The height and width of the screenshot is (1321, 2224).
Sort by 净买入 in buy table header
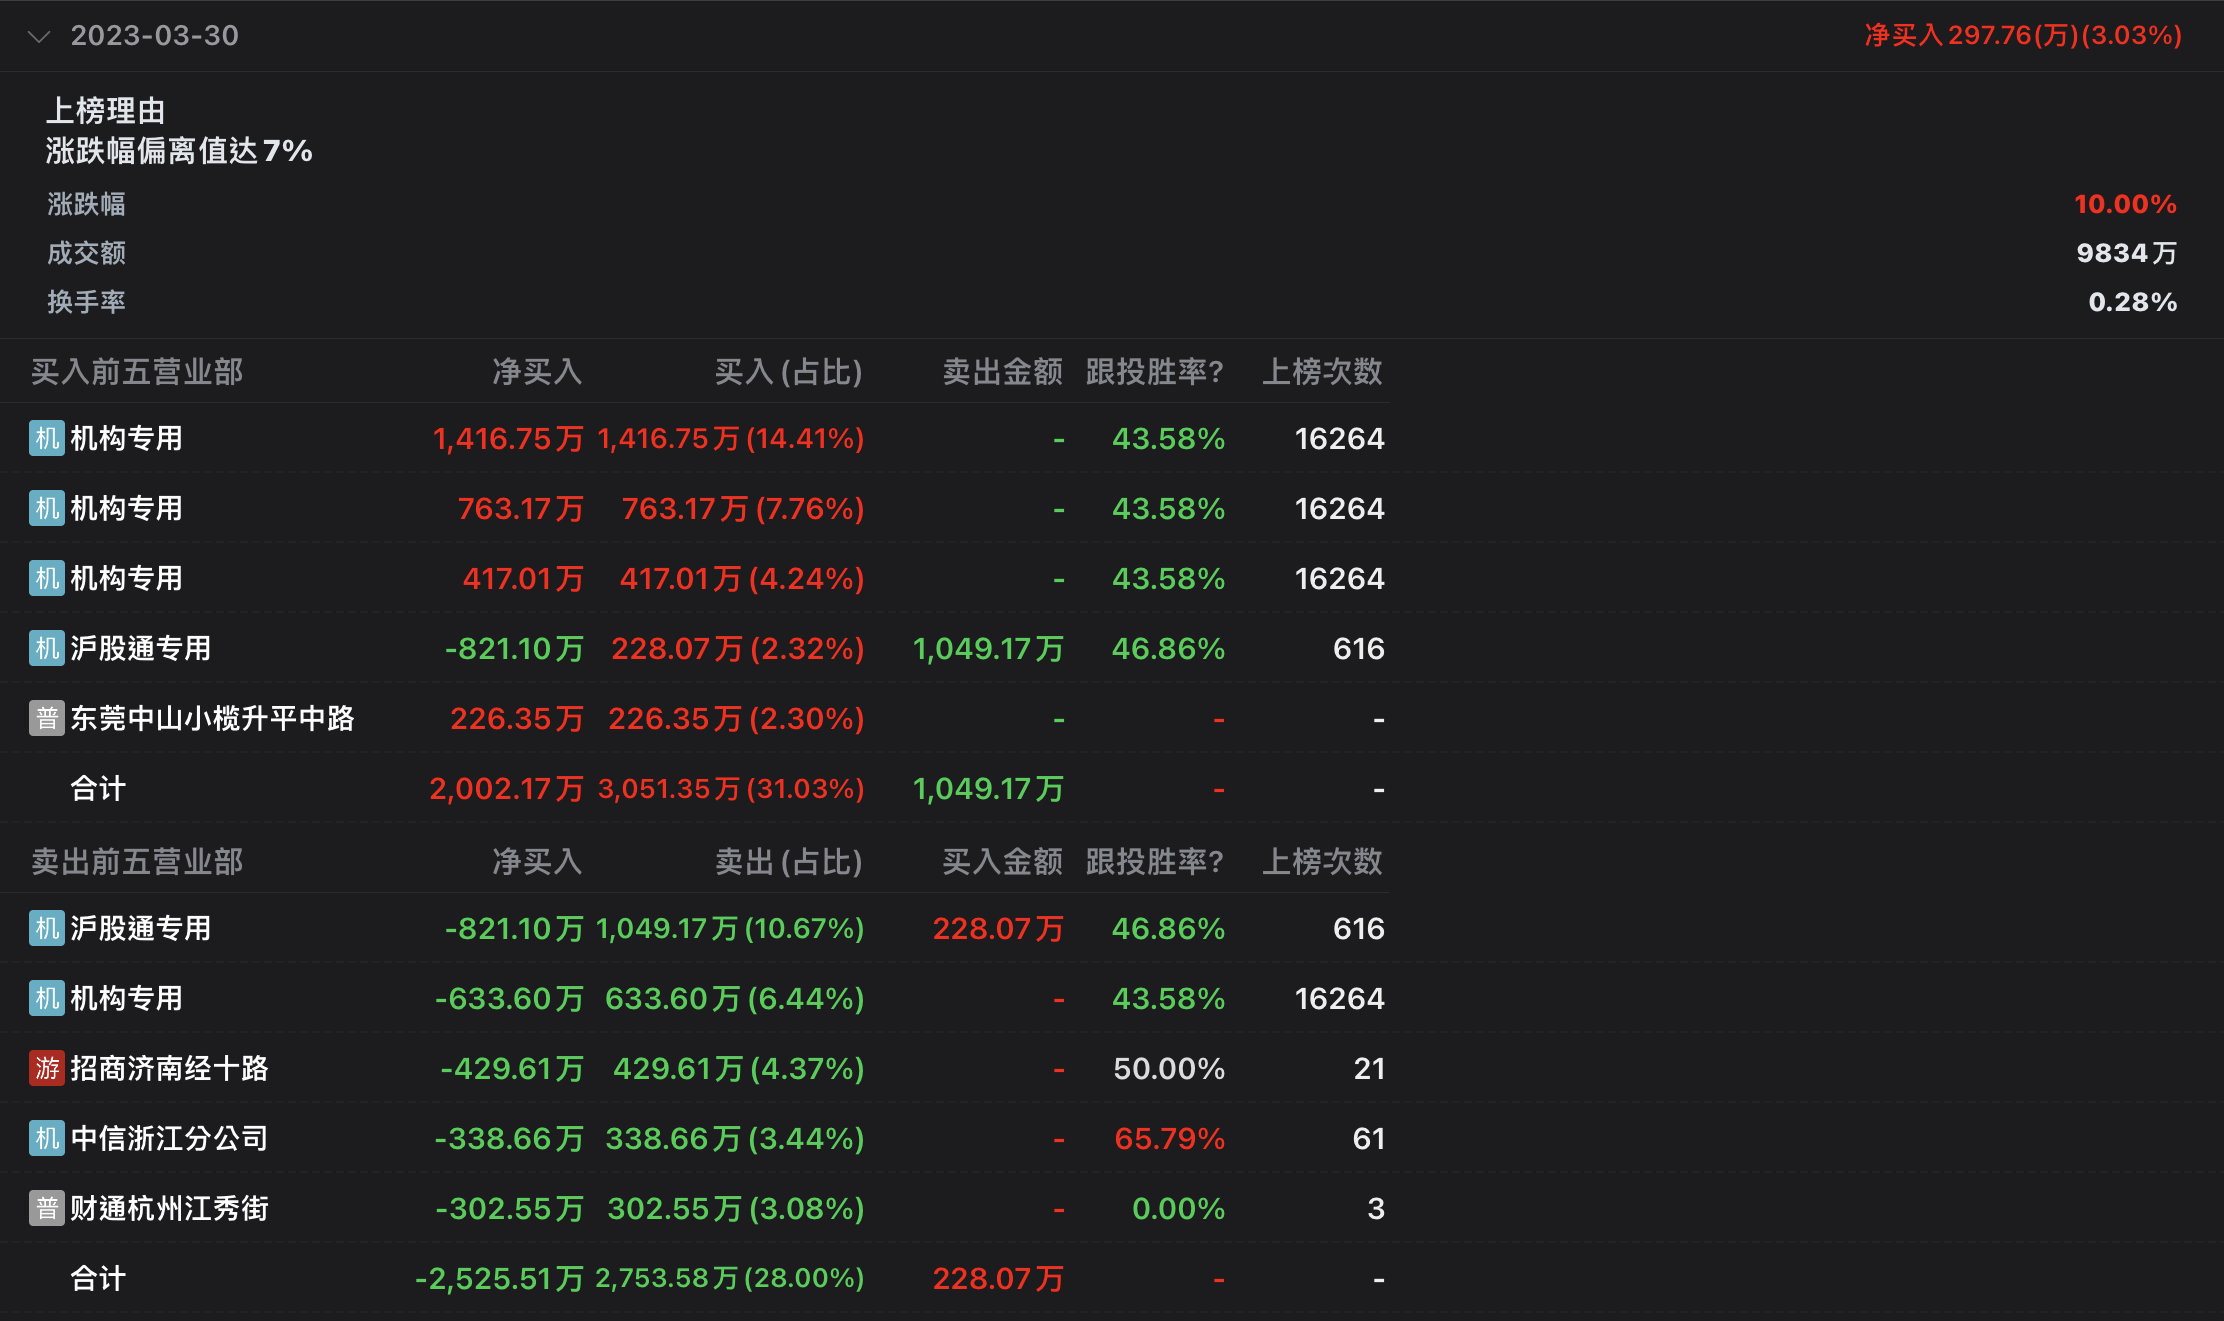[x=537, y=372]
